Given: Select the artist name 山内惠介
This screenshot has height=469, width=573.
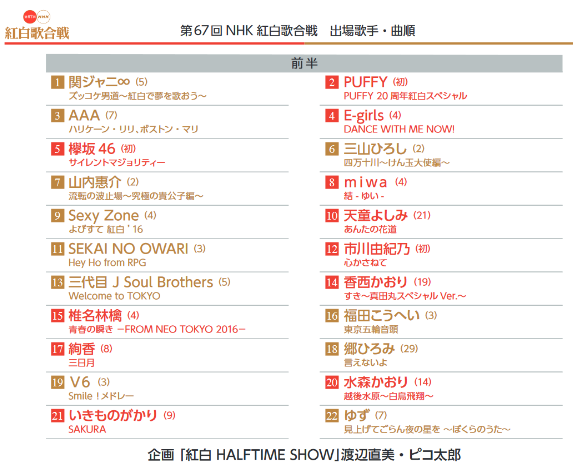Looking at the screenshot, I should [x=95, y=182].
